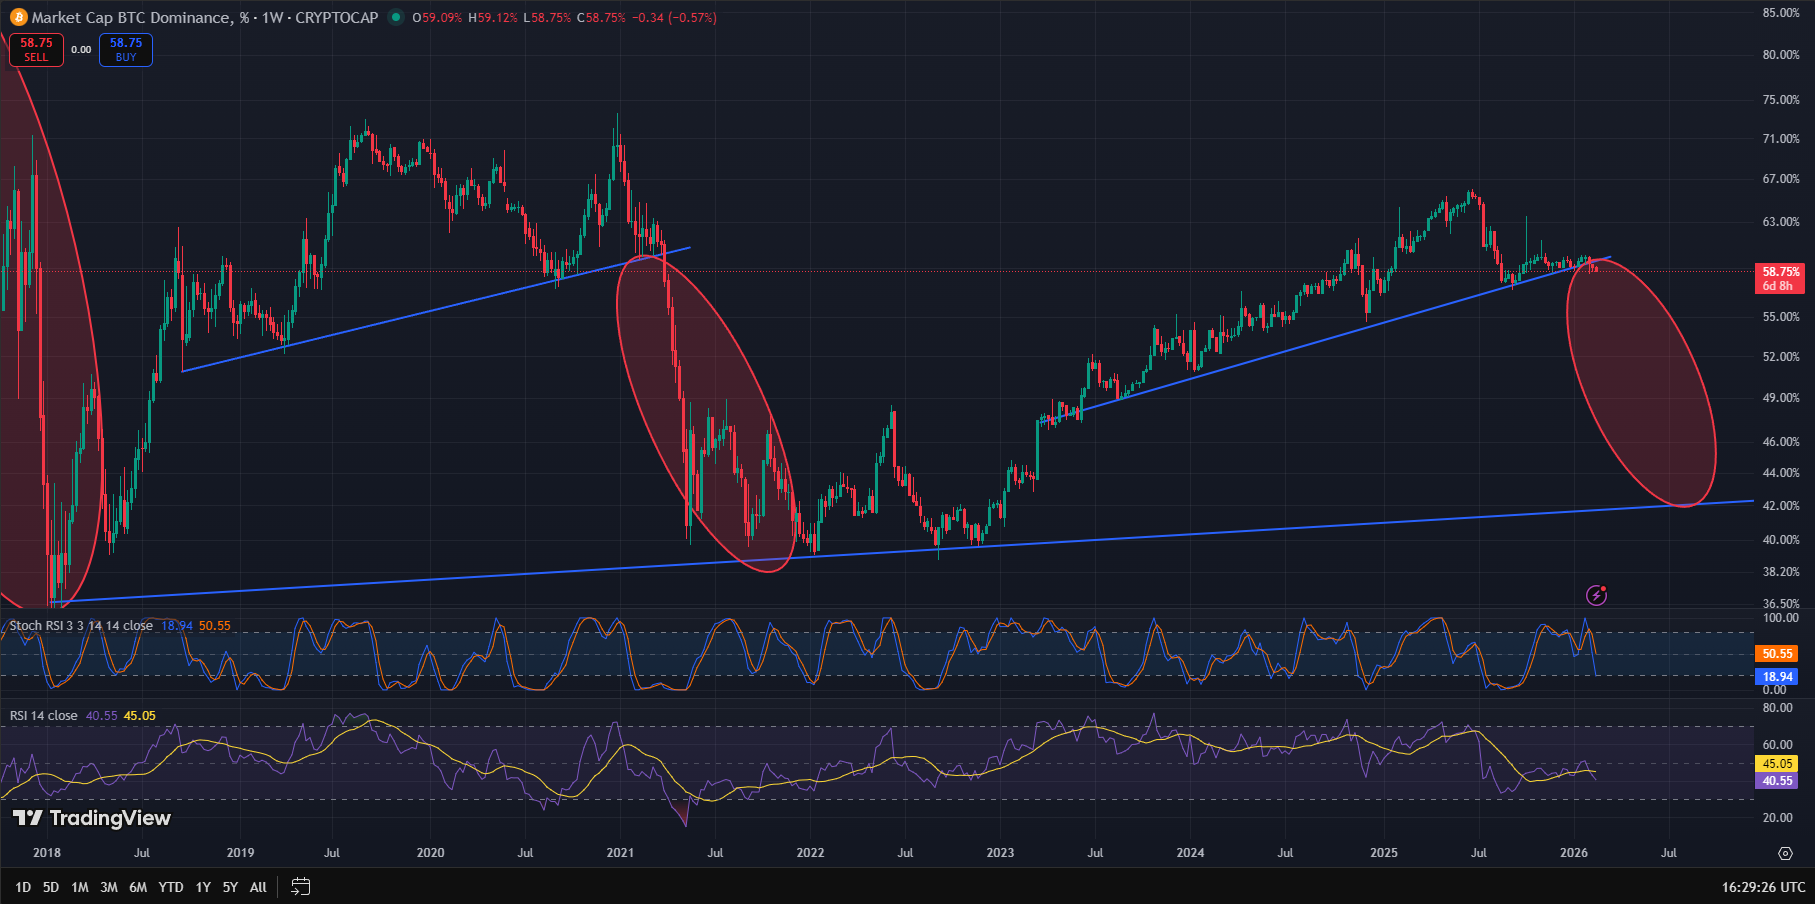Show All time range data
Screen dimensions: 1815x904
(258, 887)
